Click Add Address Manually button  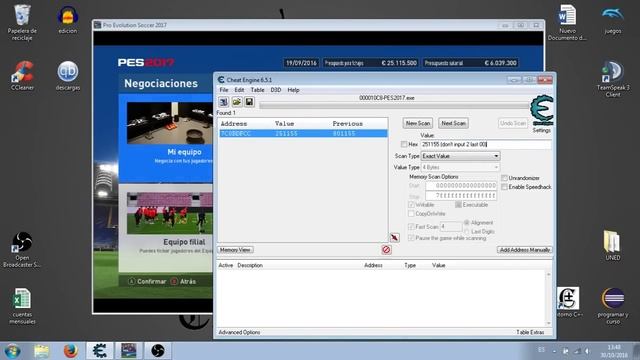pos(525,250)
